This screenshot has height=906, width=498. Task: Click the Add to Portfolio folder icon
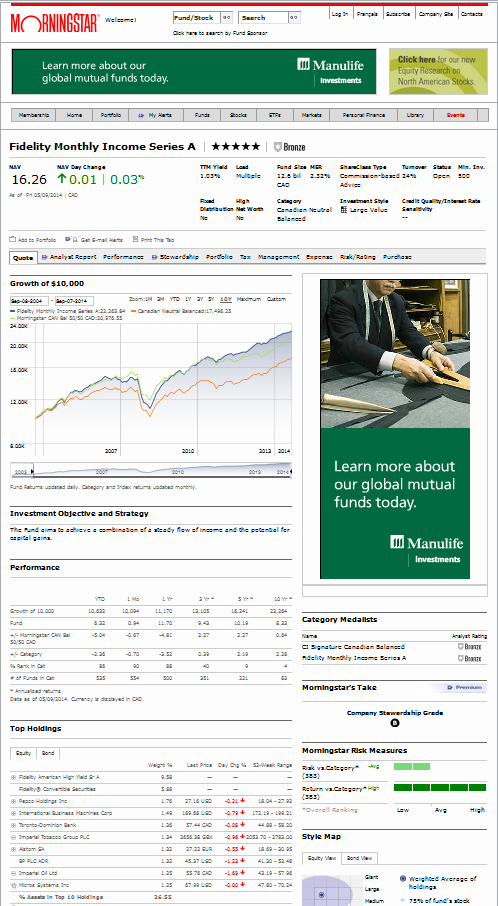tap(12, 239)
